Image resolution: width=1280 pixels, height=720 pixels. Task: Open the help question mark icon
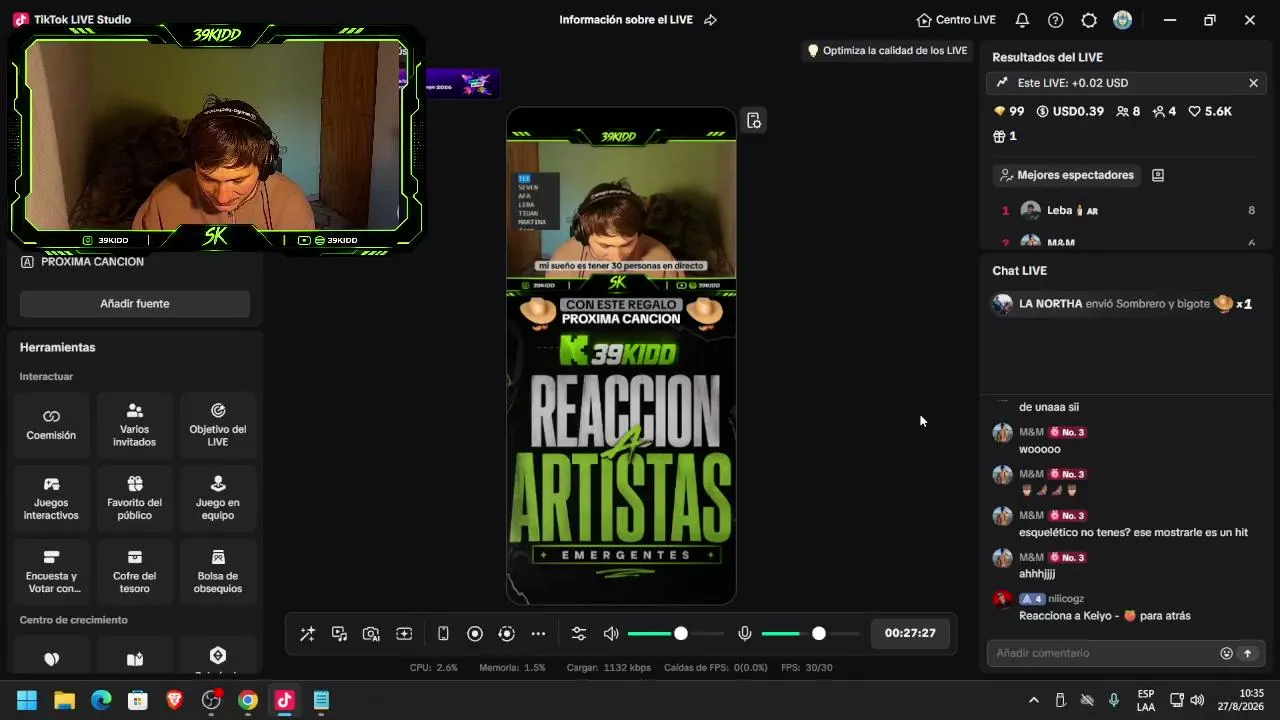point(1055,20)
